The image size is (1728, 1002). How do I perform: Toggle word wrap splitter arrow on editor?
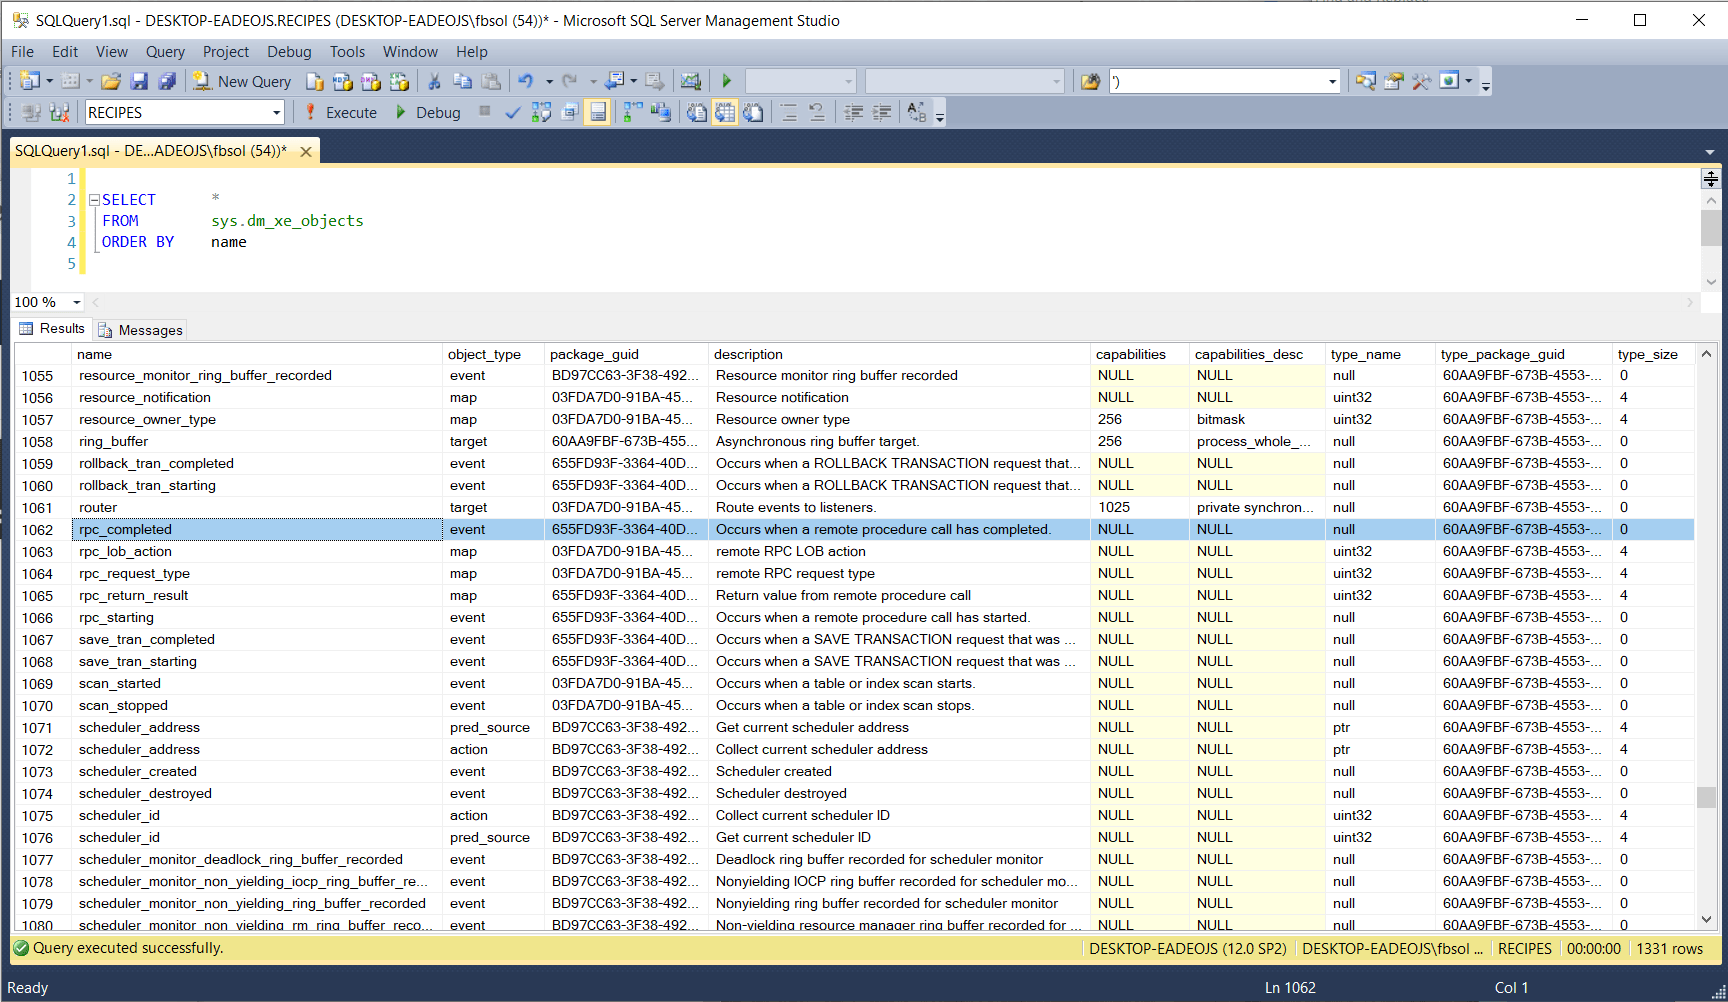tap(1710, 179)
